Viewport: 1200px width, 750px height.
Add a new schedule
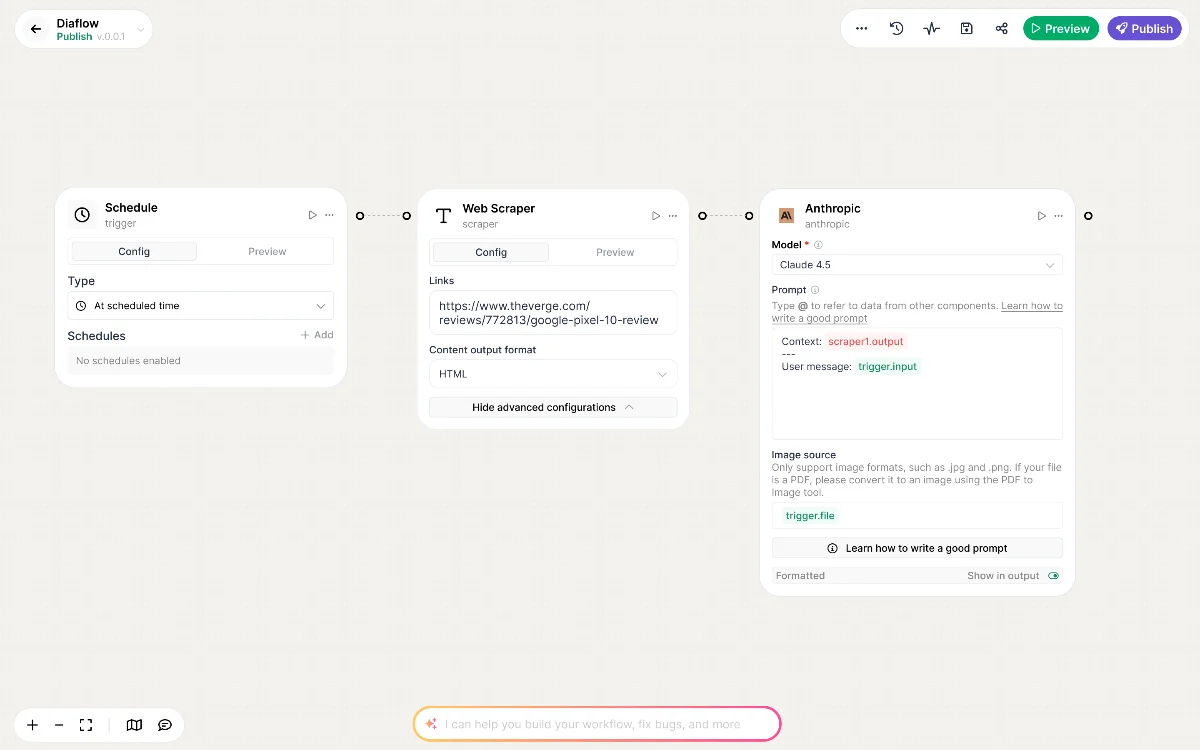(x=317, y=335)
